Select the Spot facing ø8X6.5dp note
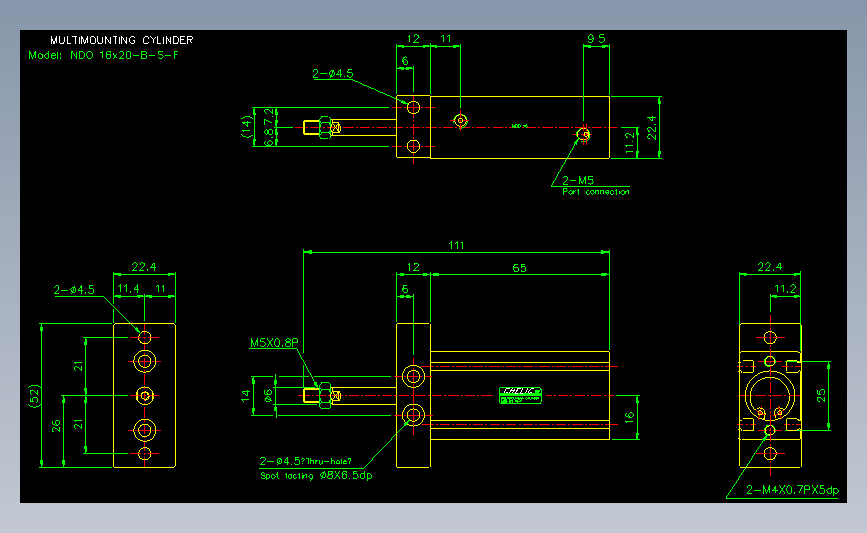 point(316,475)
